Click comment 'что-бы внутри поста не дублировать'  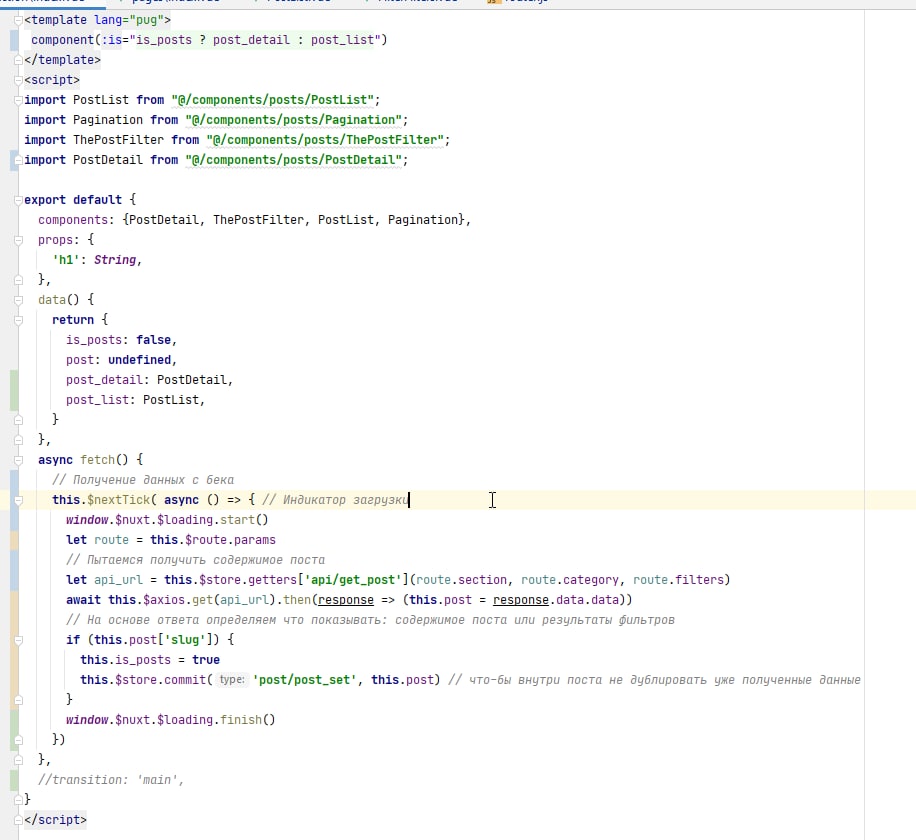coord(654,680)
